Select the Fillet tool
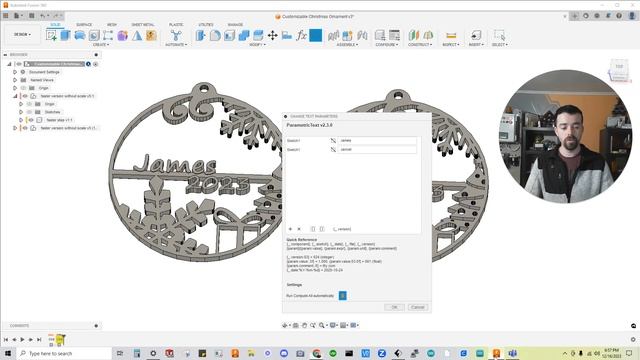This screenshot has height=360, width=640. click(x=215, y=36)
